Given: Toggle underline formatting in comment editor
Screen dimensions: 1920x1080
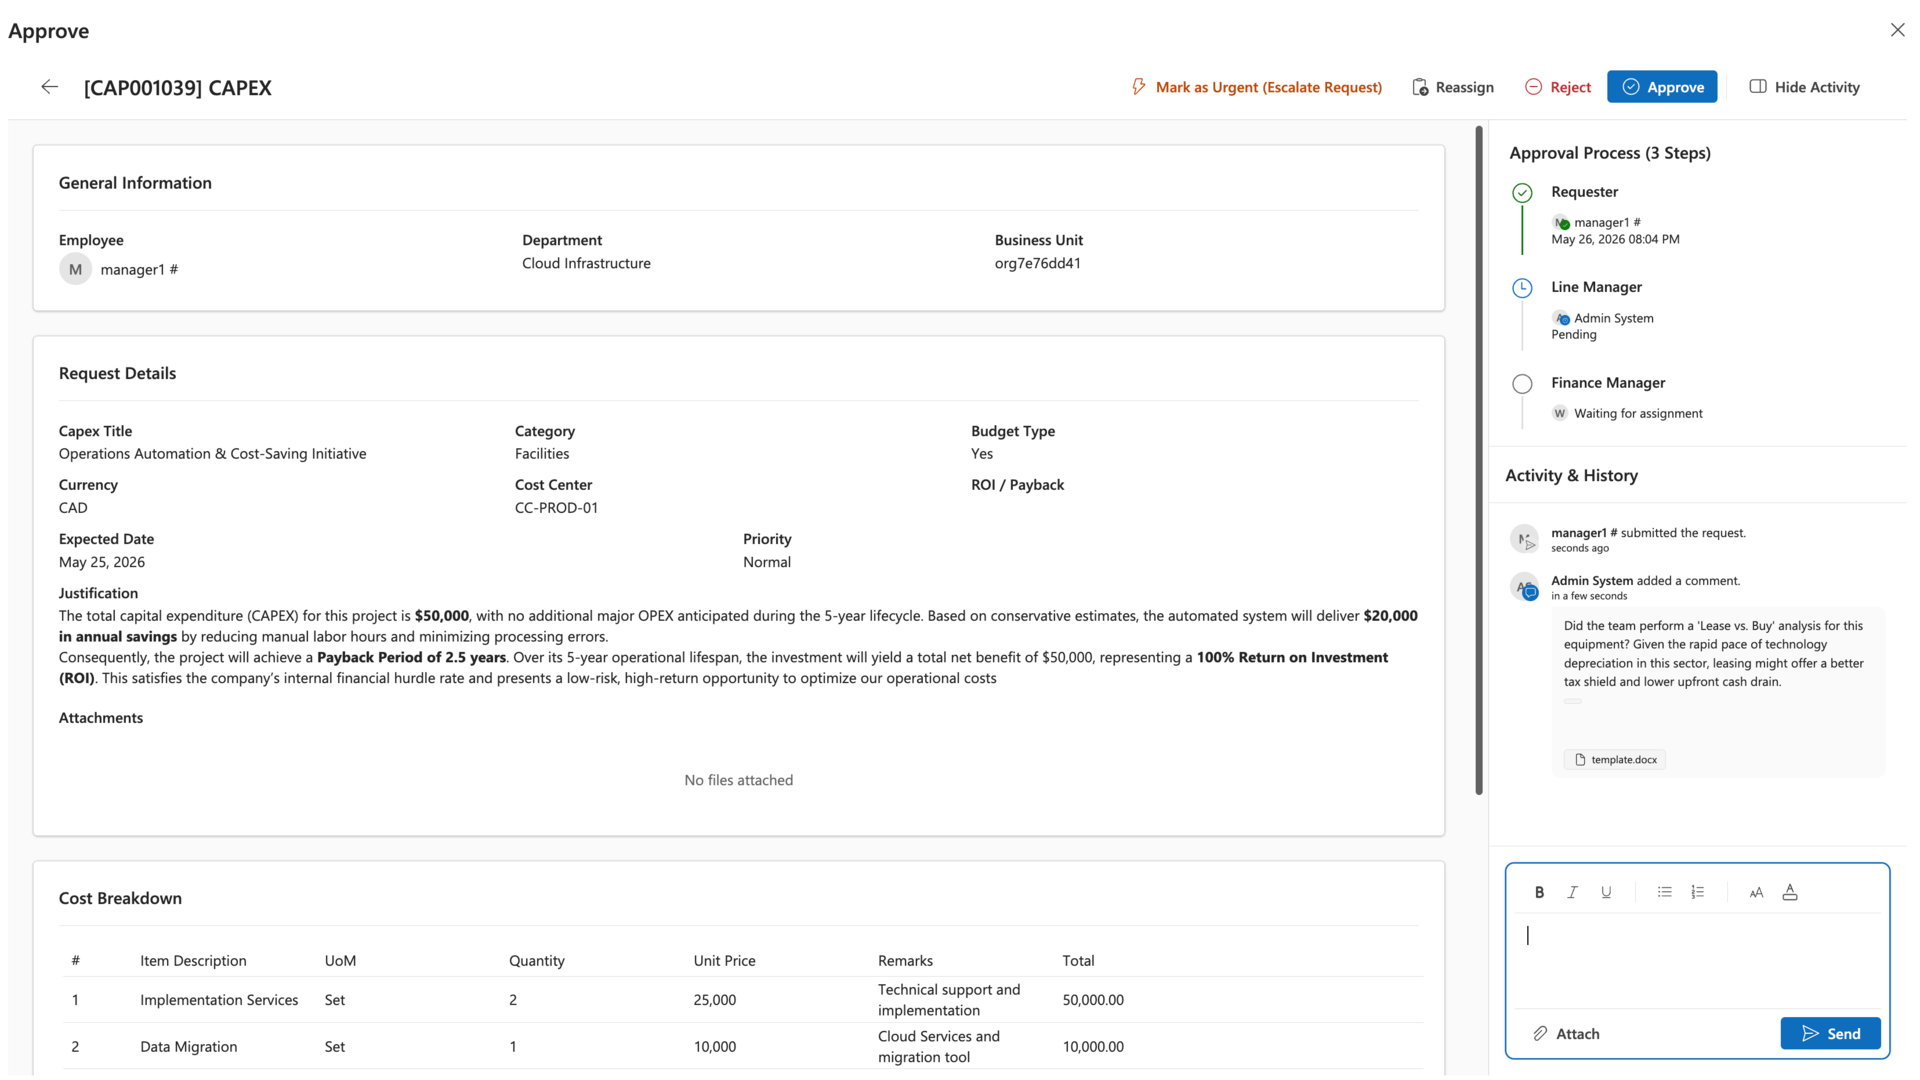Looking at the screenshot, I should click(1606, 892).
